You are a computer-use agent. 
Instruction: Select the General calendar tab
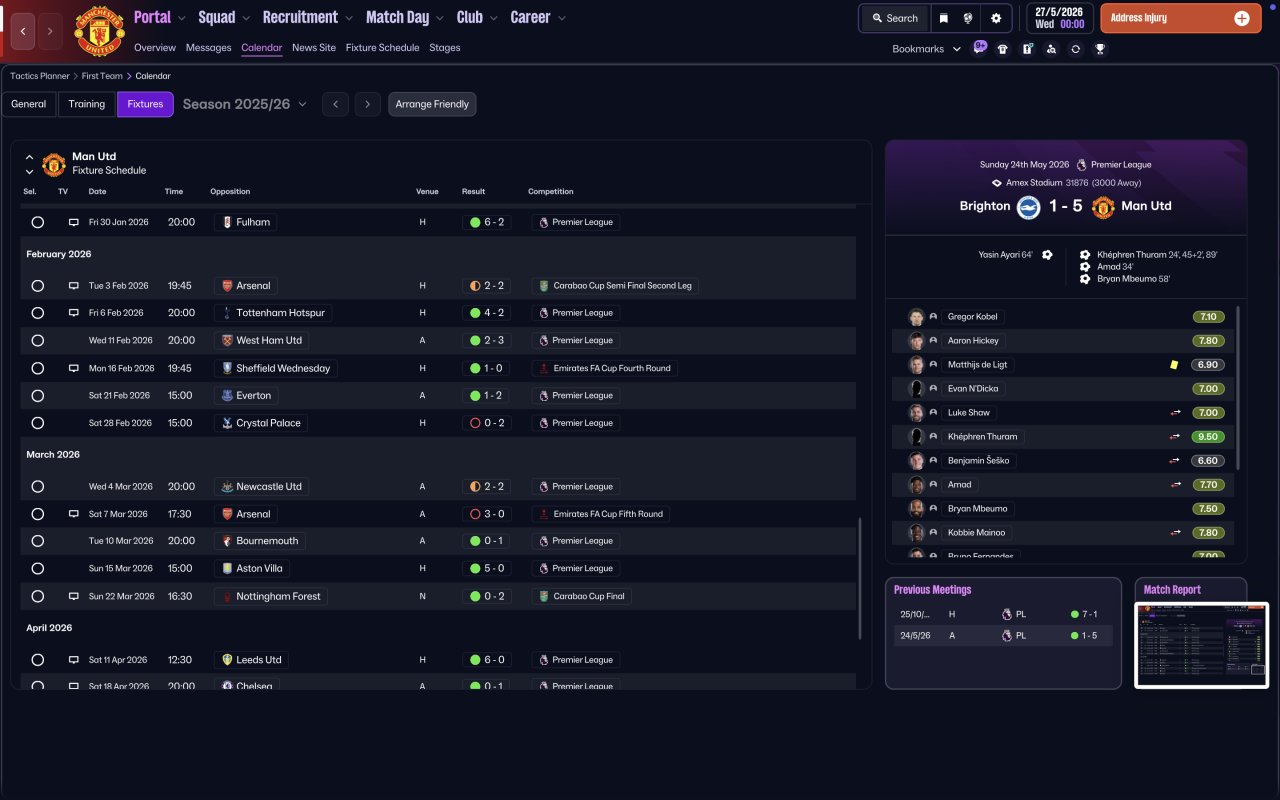(x=29, y=104)
